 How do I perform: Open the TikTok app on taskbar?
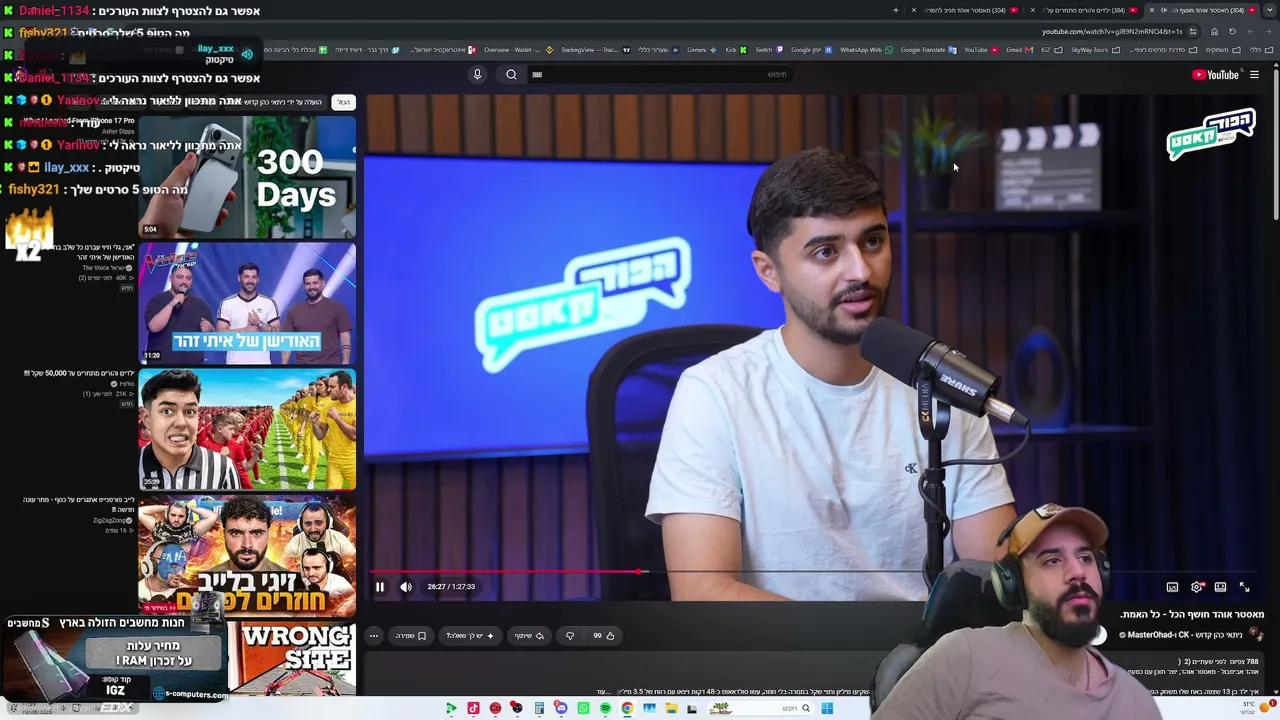pos(473,709)
